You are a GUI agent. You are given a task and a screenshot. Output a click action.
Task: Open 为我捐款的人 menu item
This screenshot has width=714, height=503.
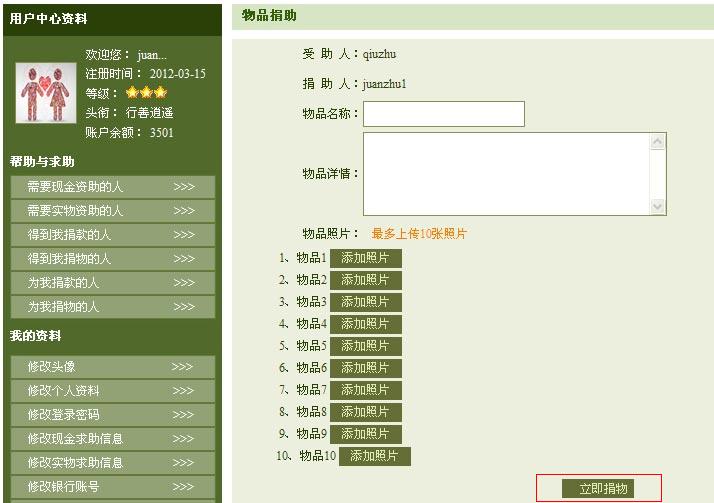point(112,283)
